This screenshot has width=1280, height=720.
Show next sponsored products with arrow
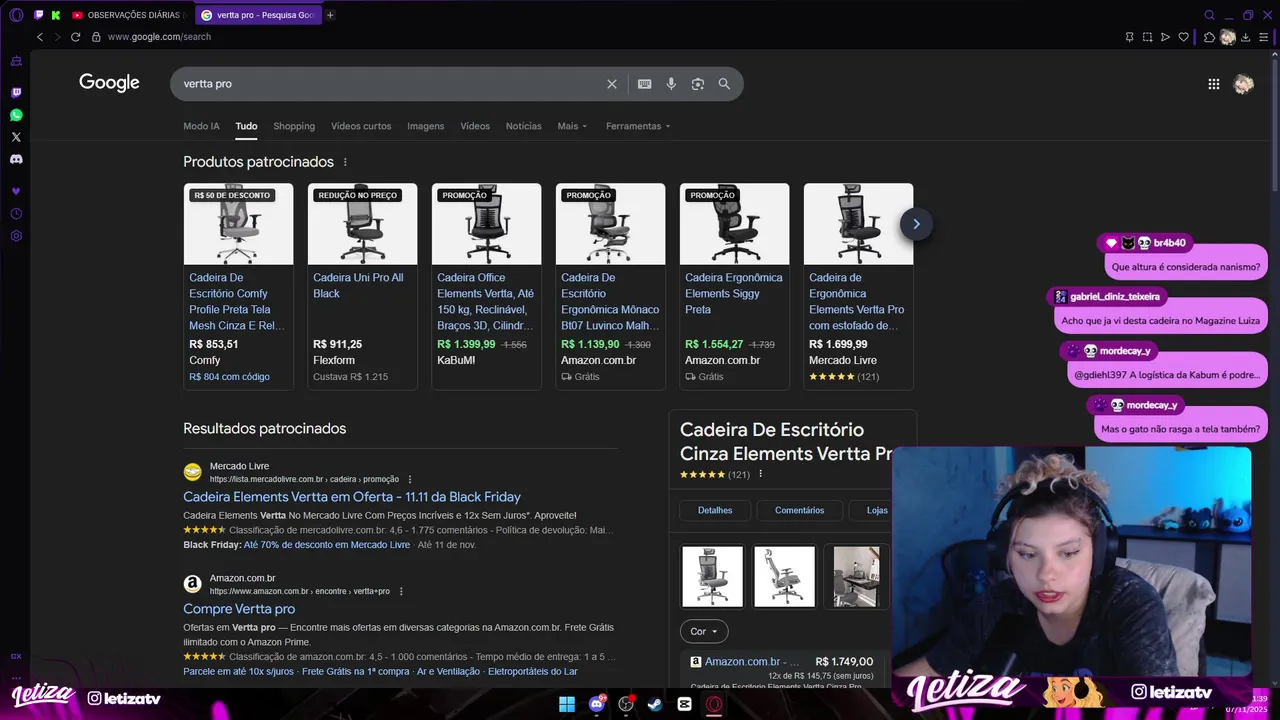tap(916, 224)
